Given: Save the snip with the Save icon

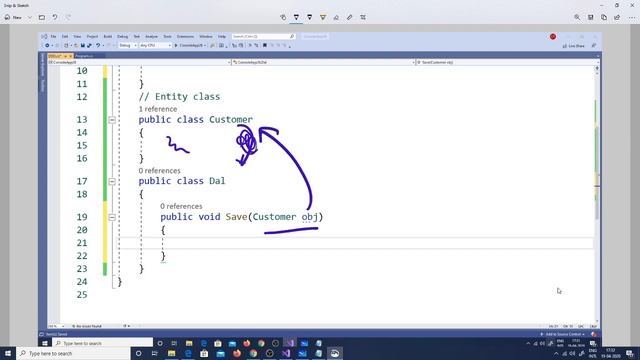Looking at the screenshot, I should coord(590,18).
